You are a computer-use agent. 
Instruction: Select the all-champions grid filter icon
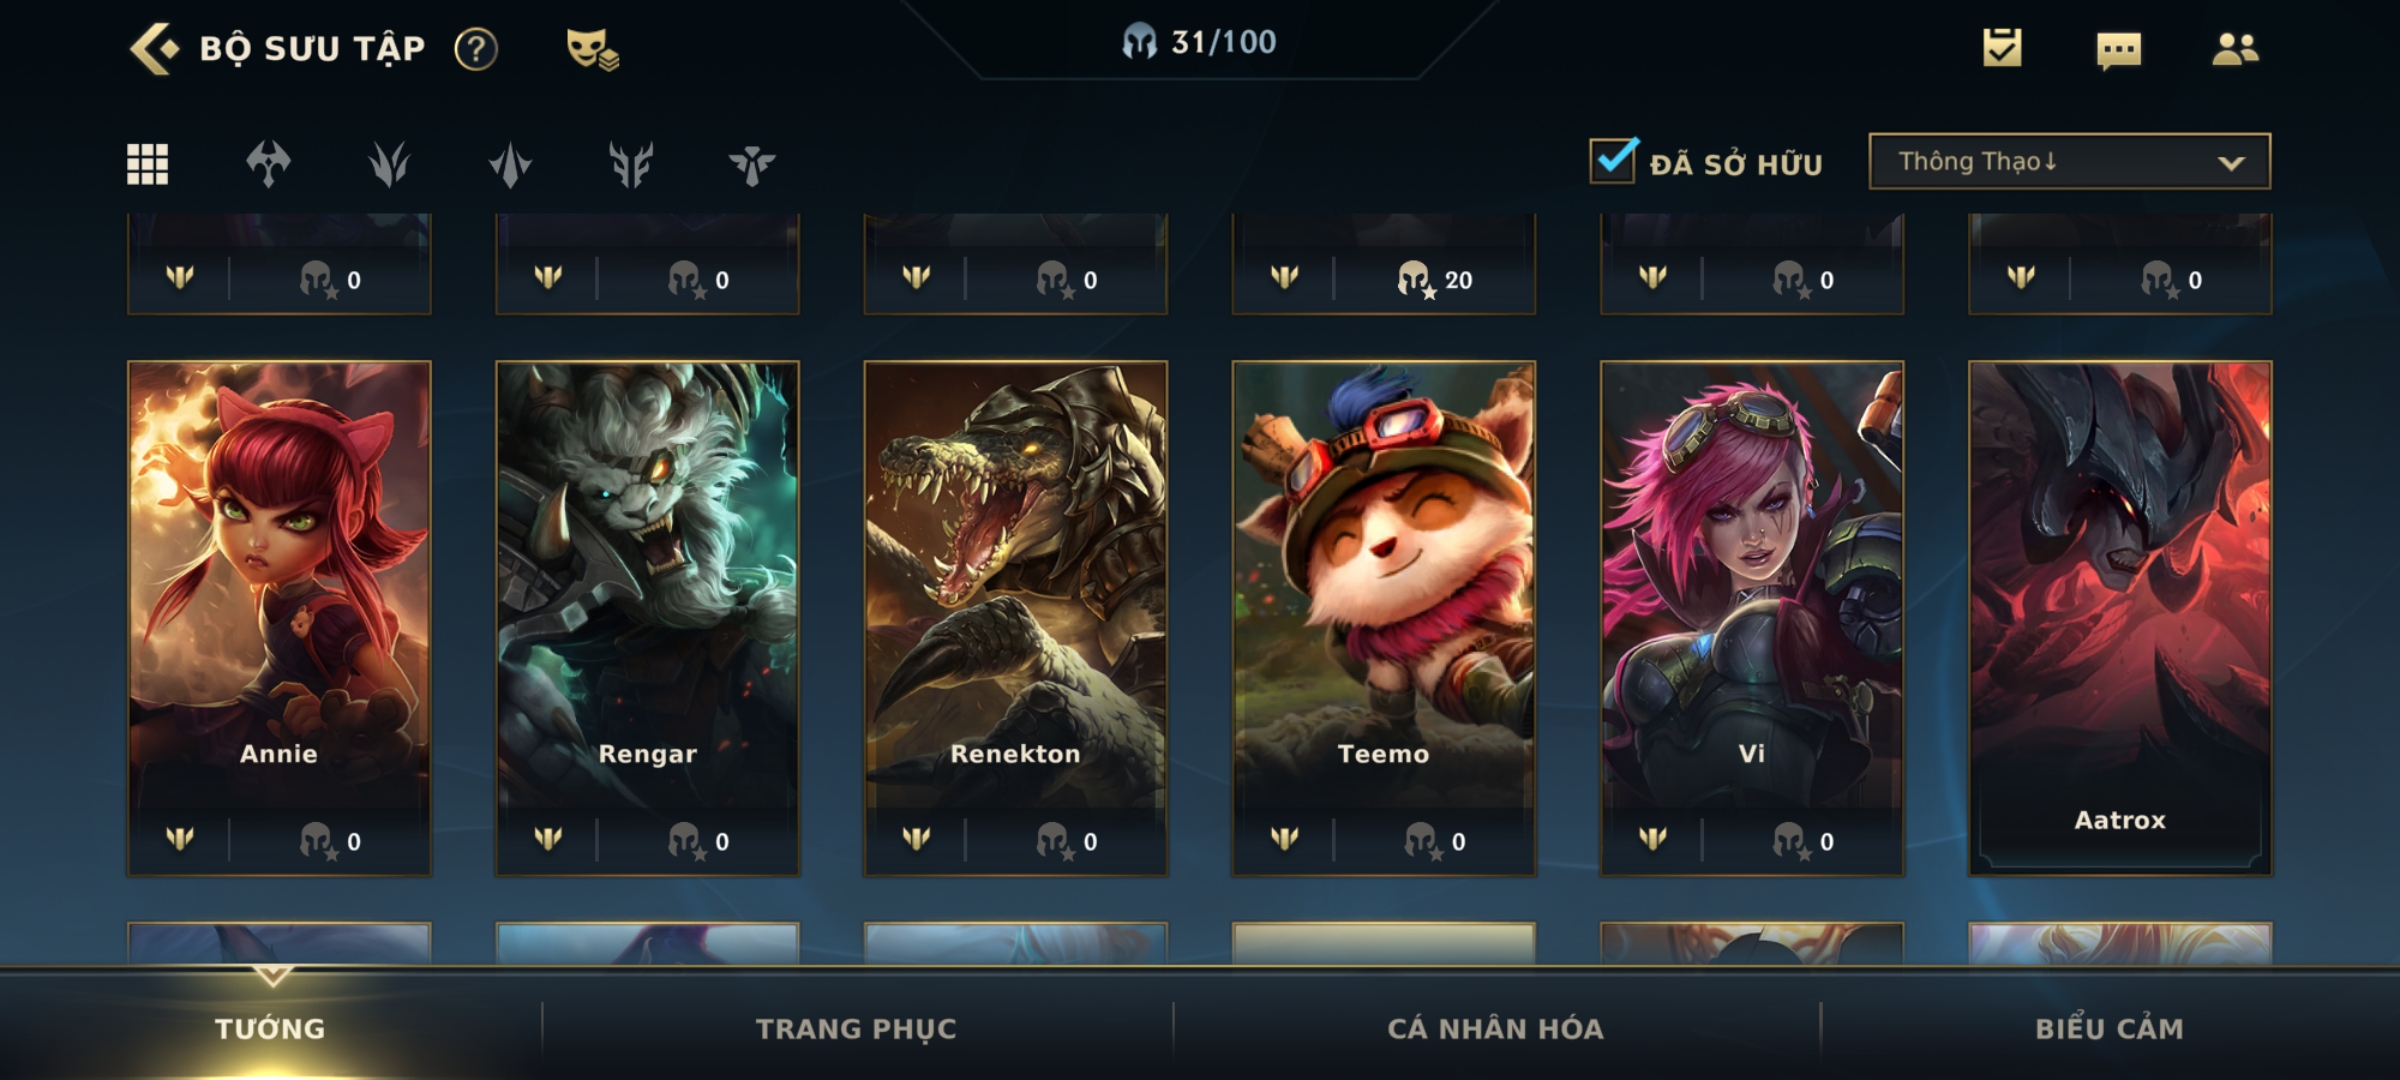coord(147,164)
